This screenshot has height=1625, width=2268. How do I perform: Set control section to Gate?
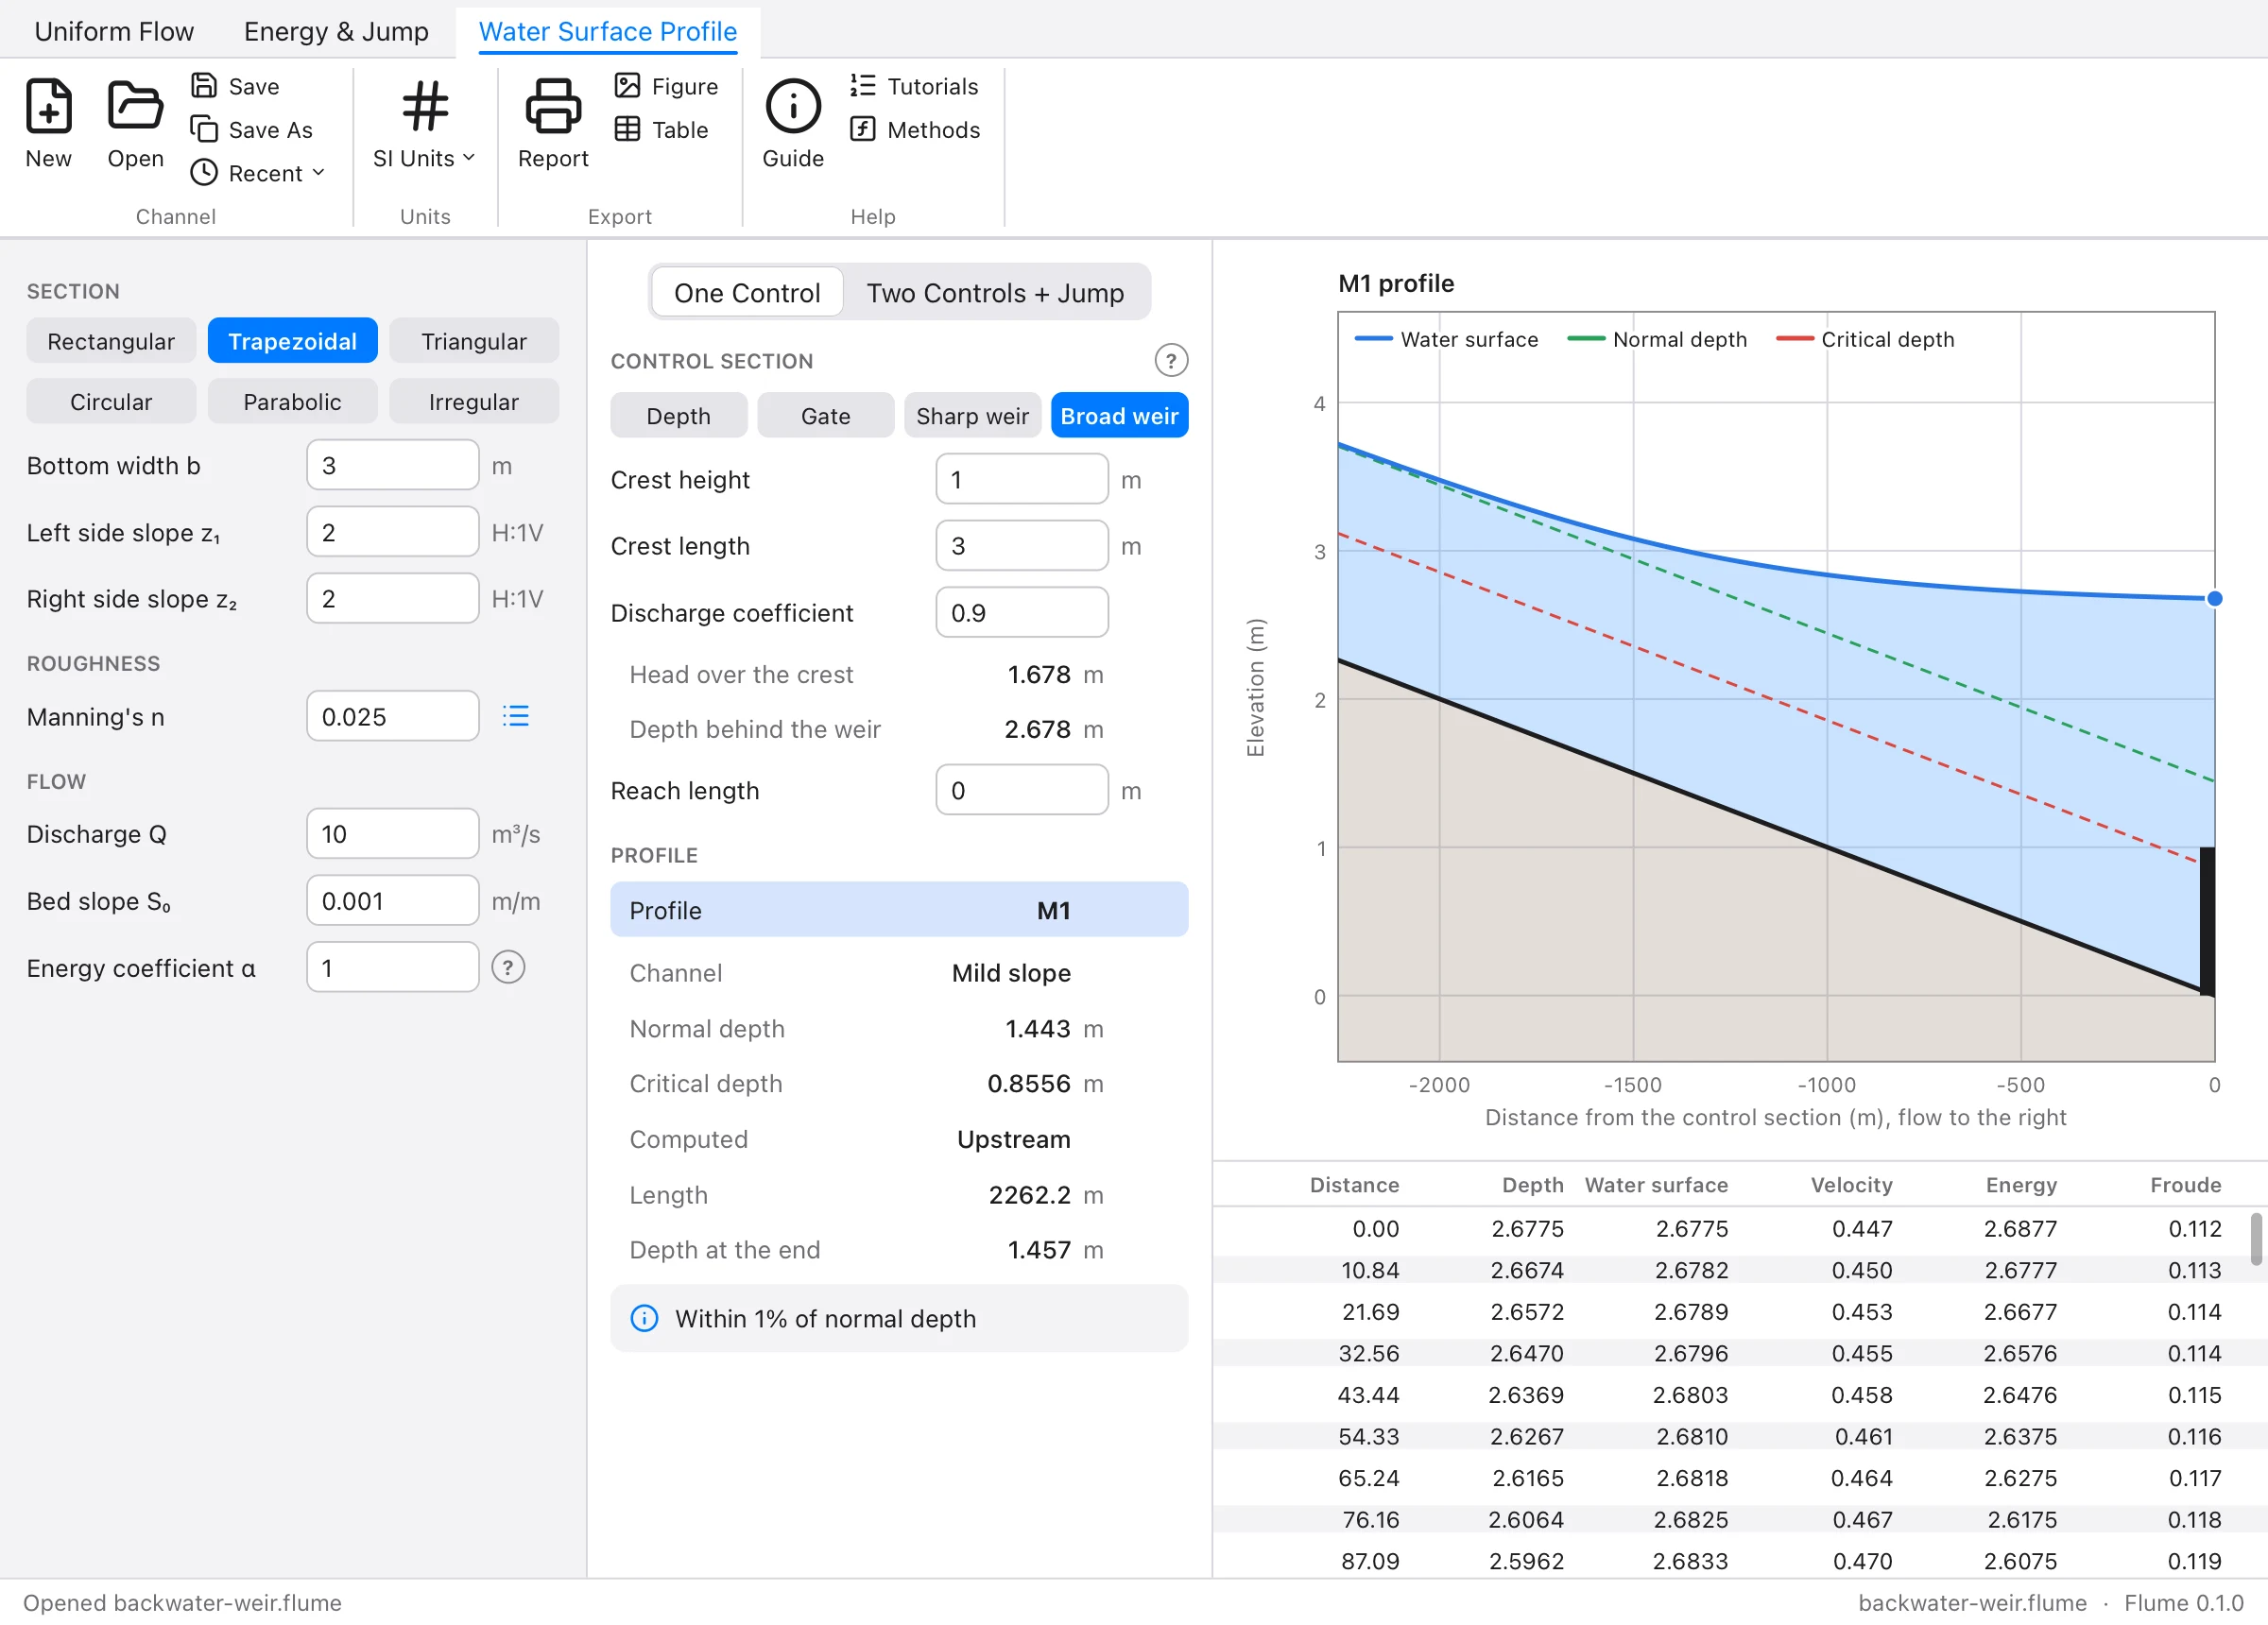point(826,415)
